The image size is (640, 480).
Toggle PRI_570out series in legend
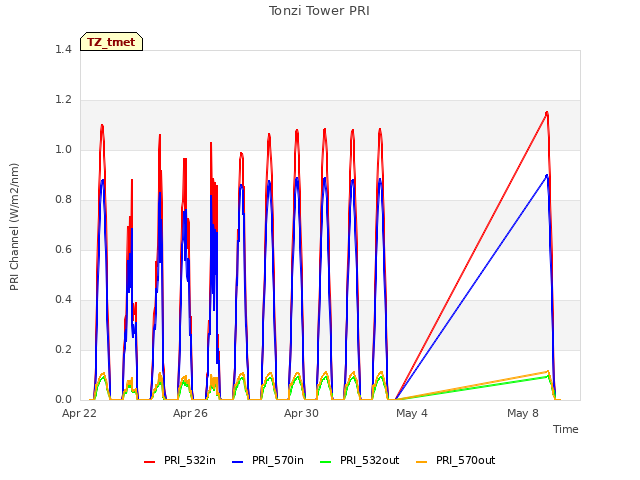coord(456,461)
